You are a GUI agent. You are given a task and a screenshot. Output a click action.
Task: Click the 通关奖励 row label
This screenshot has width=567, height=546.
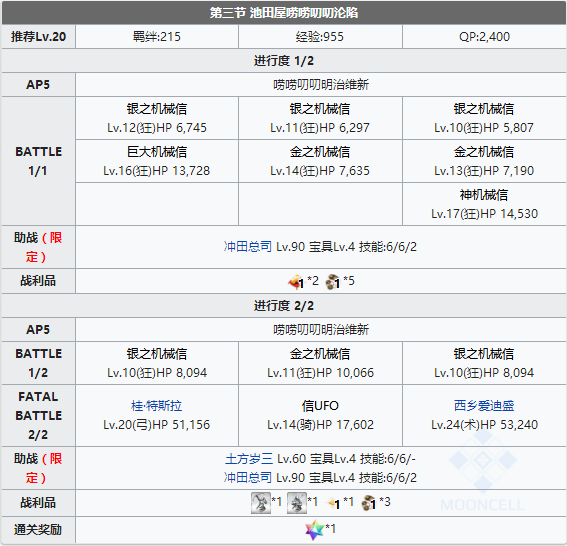pyautogui.click(x=38, y=530)
